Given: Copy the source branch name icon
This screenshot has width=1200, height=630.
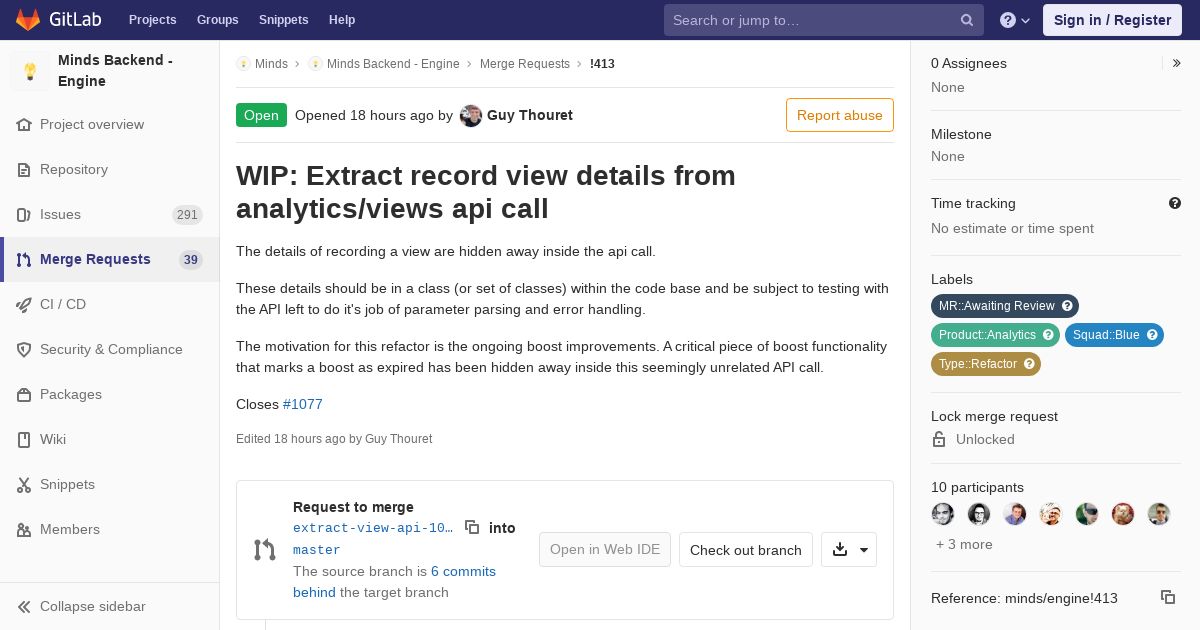Looking at the screenshot, I should pyautogui.click(x=472, y=527).
